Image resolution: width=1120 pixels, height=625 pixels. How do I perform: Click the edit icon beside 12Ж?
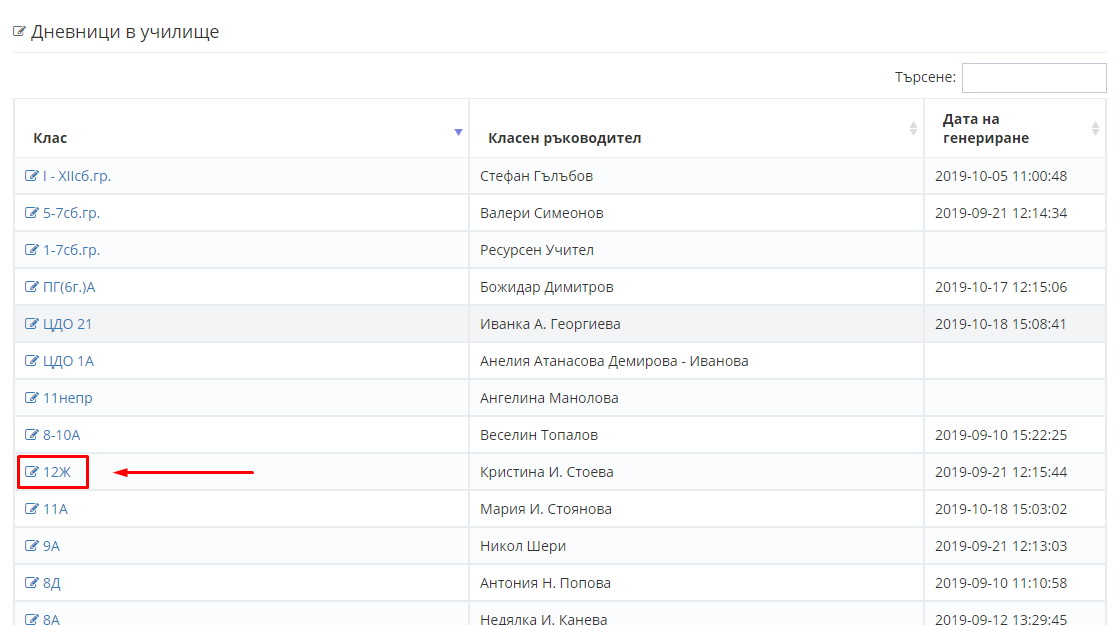(x=31, y=471)
